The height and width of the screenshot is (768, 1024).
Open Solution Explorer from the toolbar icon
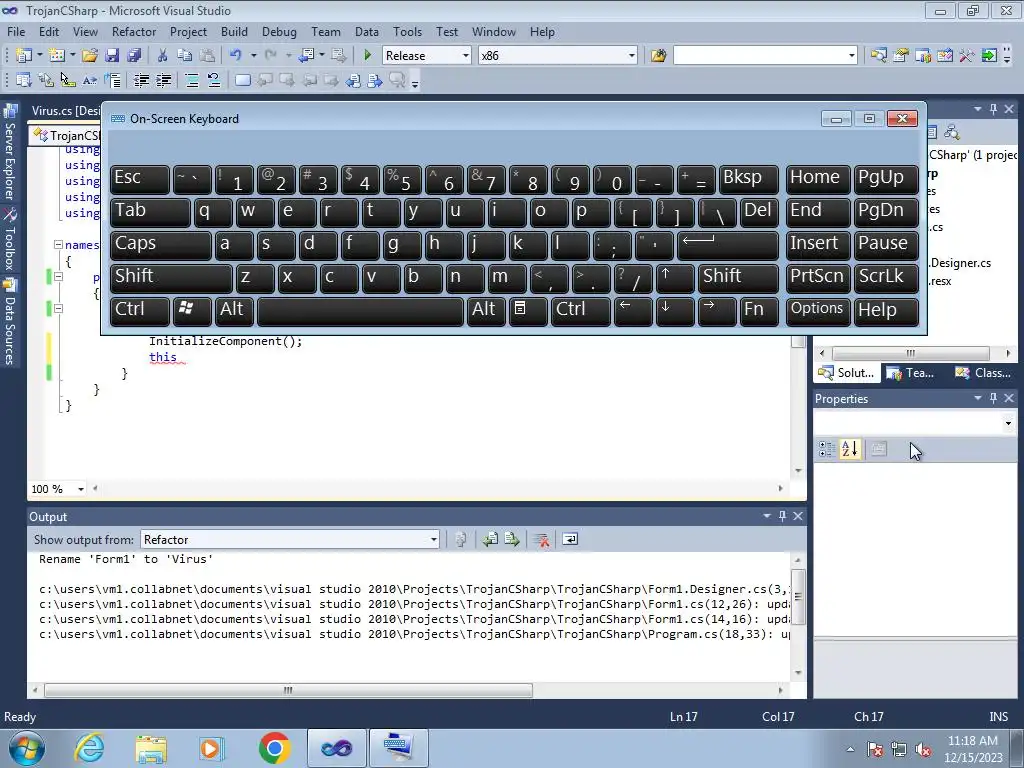(879, 56)
